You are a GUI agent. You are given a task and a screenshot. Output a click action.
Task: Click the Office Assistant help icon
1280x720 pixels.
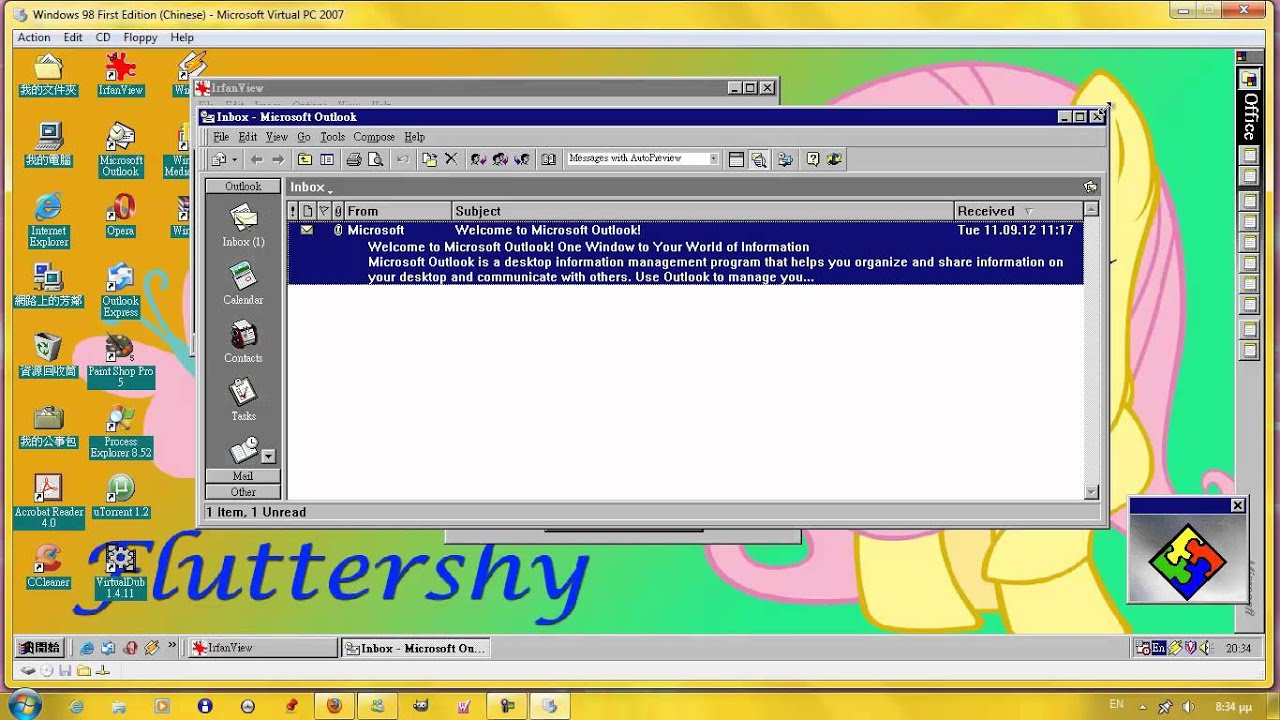point(813,159)
